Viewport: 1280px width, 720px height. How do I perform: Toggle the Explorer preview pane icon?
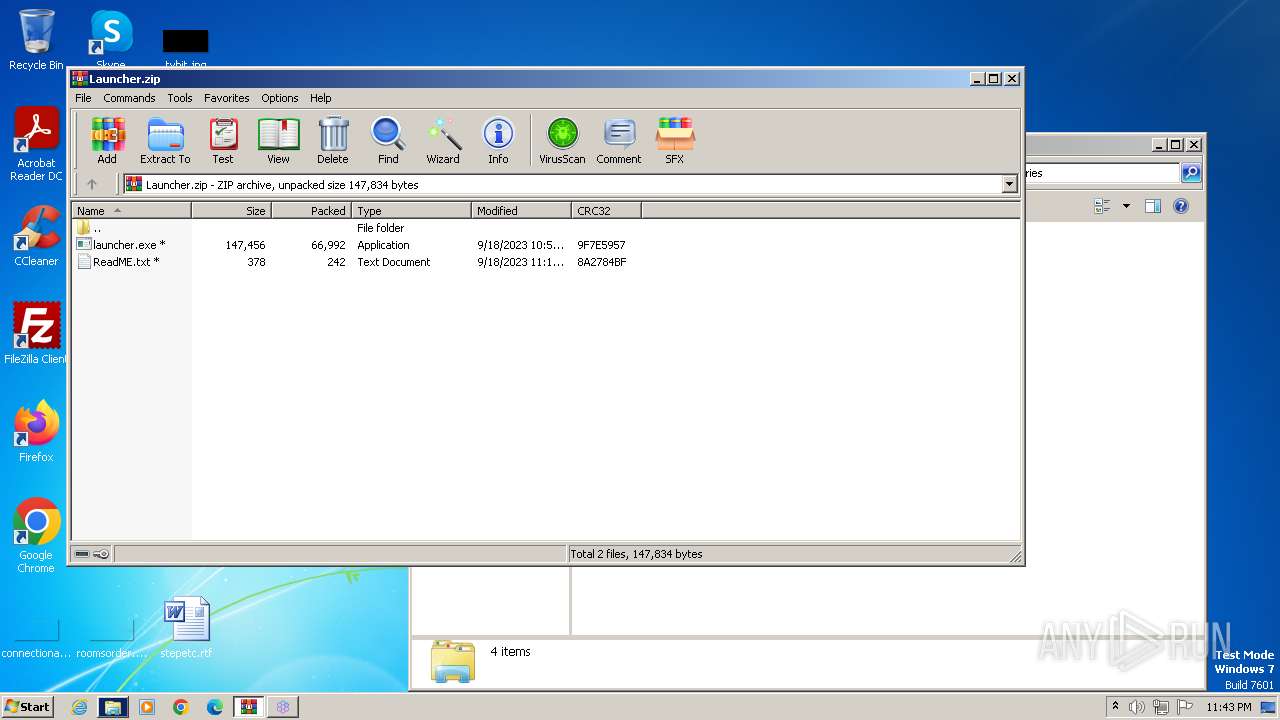pyautogui.click(x=1153, y=206)
